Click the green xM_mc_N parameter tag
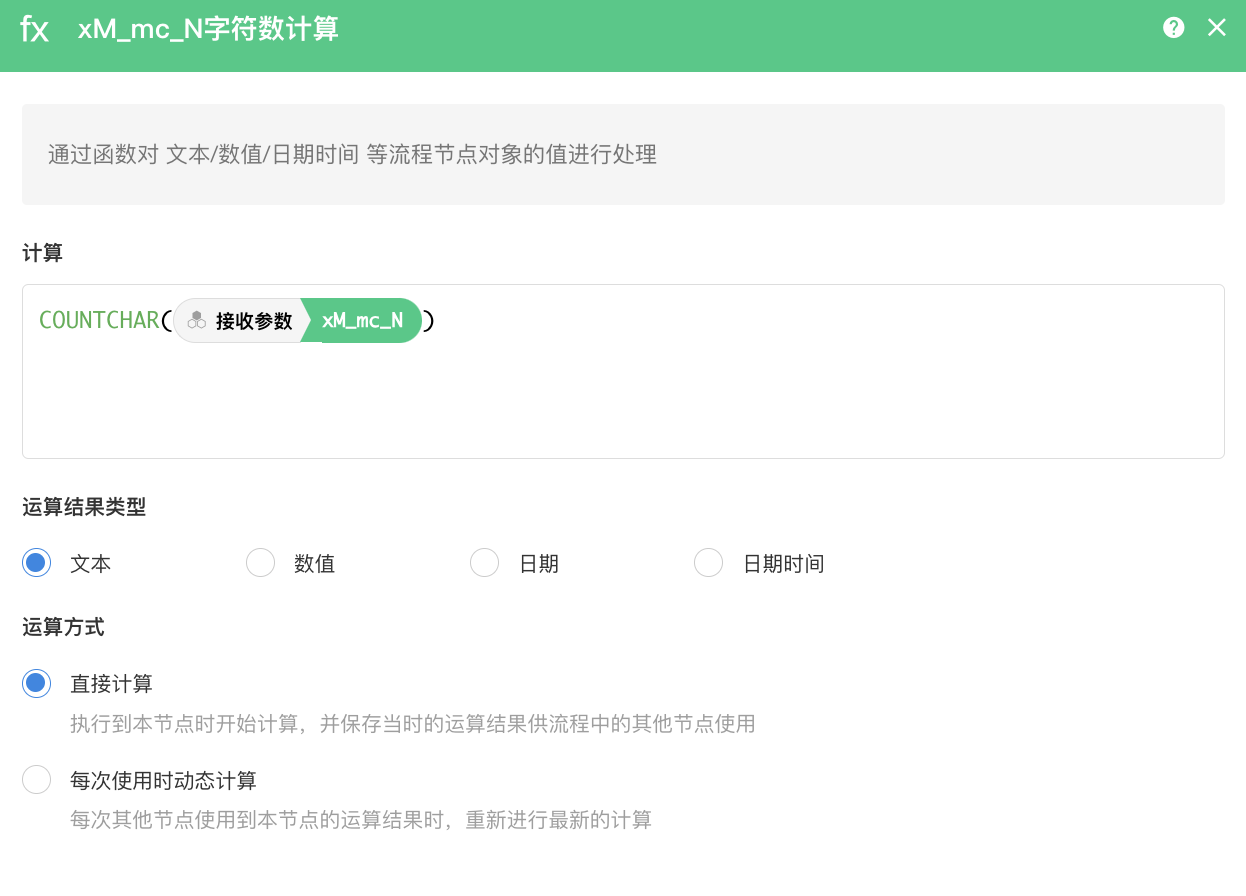Image resolution: width=1246 pixels, height=896 pixels. 362,321
